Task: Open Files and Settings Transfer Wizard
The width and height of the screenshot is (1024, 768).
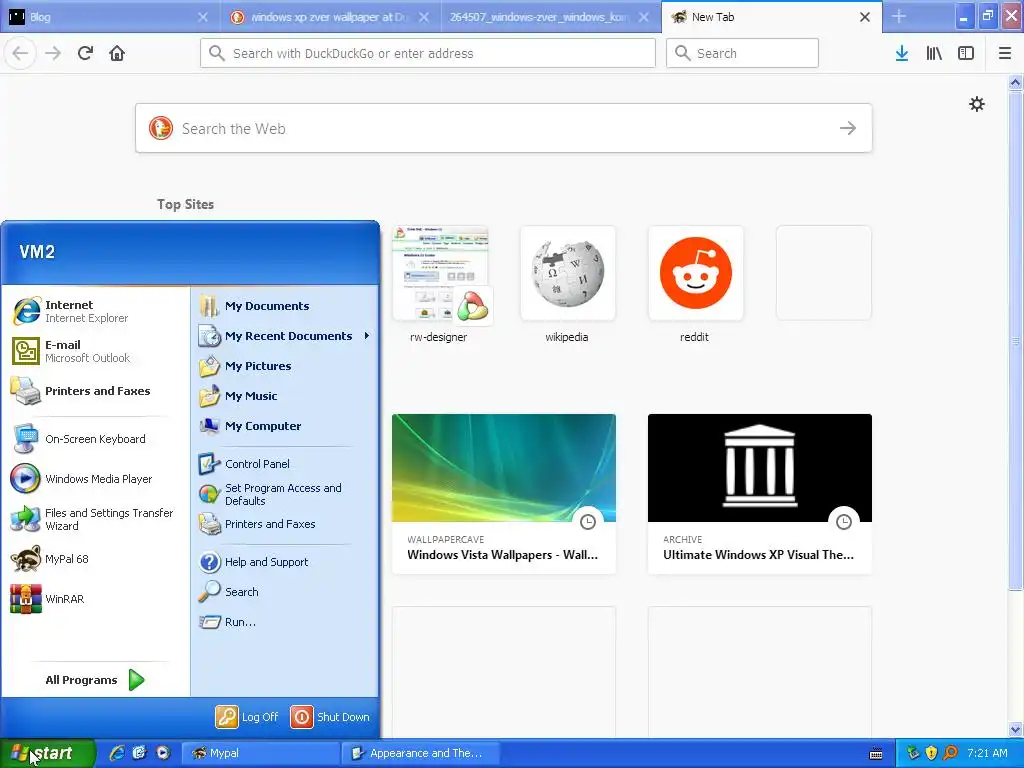Action: point(95,519)
